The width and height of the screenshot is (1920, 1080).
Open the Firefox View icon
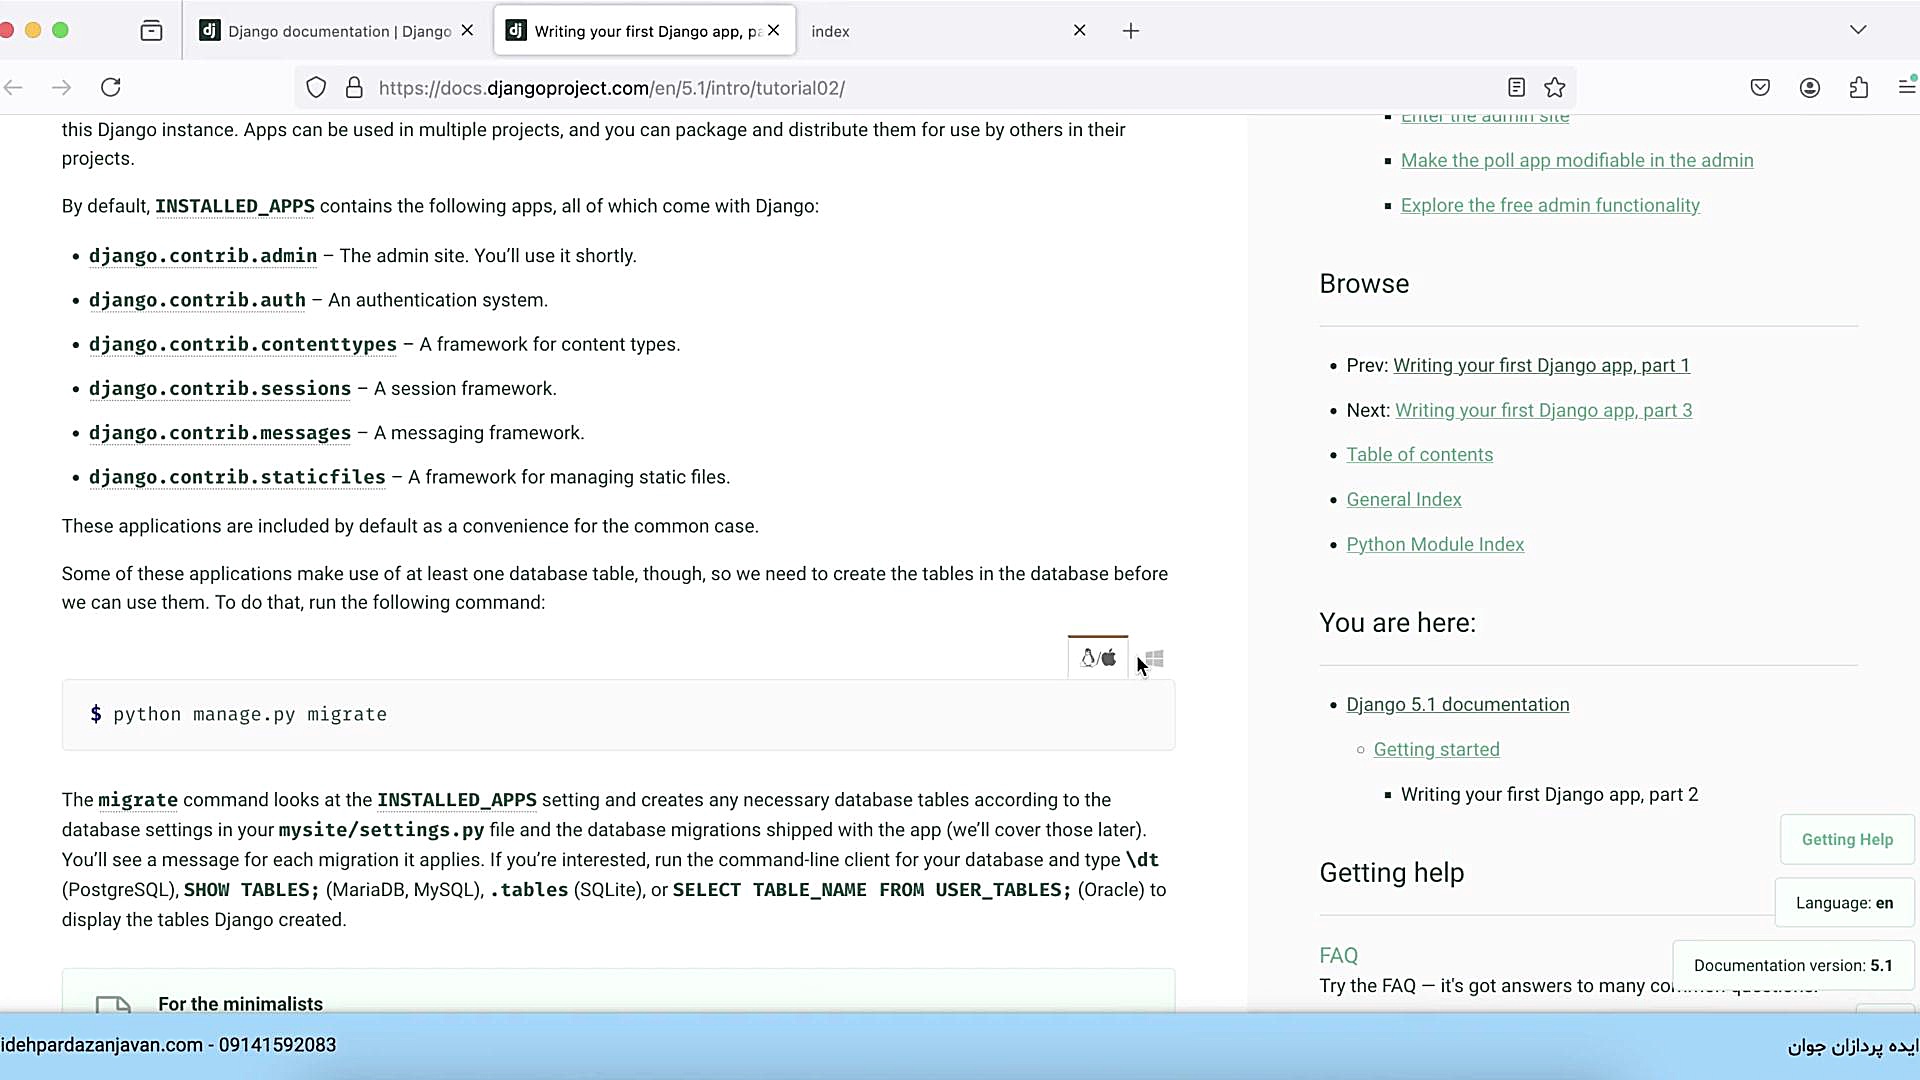pos(151,31)
